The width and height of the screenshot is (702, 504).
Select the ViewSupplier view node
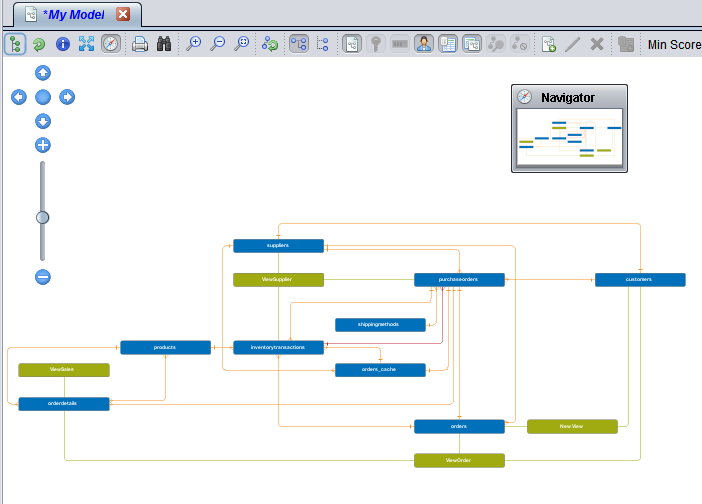pyautogui.click(x=278, y=280)
